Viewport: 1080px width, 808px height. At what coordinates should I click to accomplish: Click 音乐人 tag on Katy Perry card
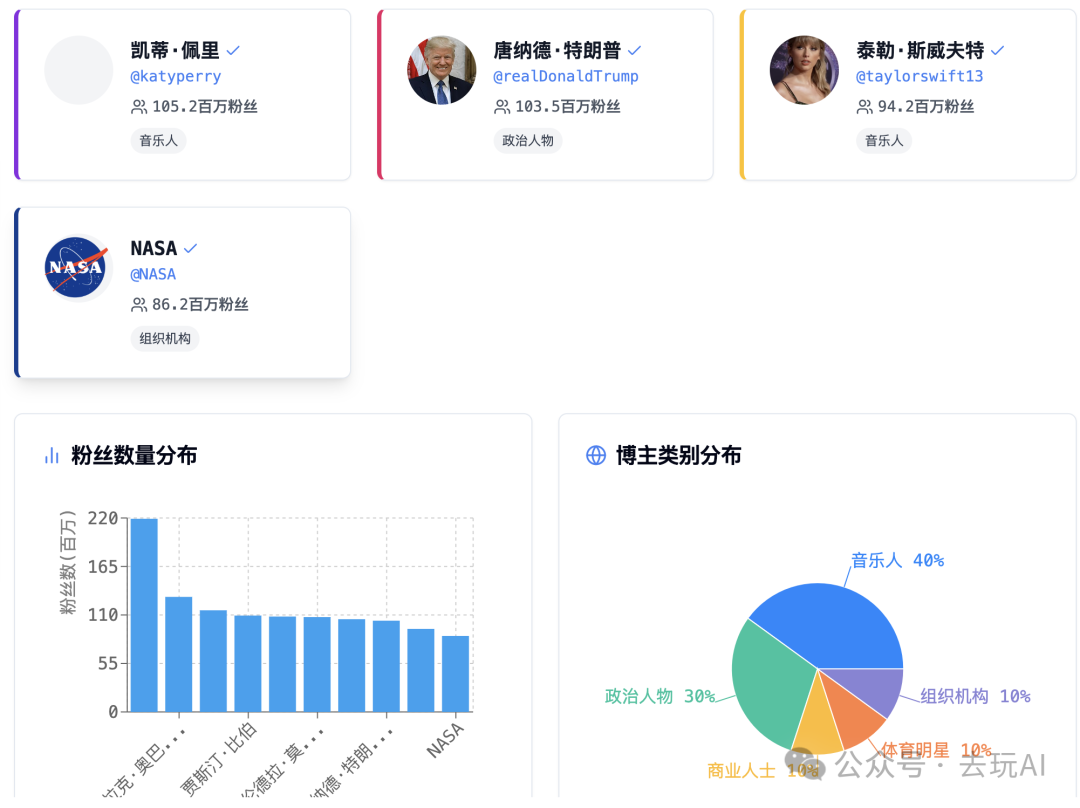point(158,141)
